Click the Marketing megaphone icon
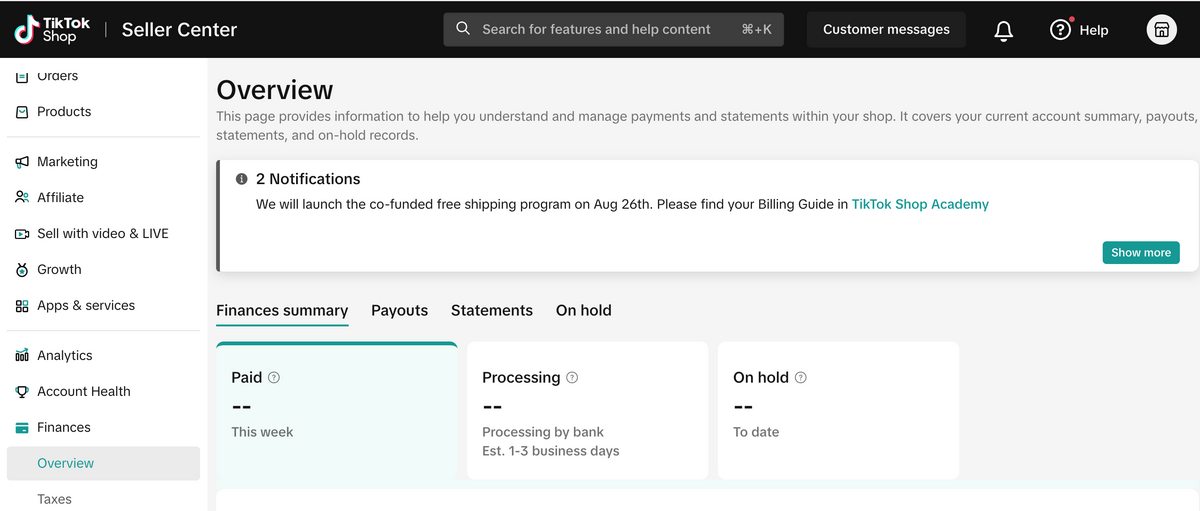1200x511 pixels. pos(22,162)
